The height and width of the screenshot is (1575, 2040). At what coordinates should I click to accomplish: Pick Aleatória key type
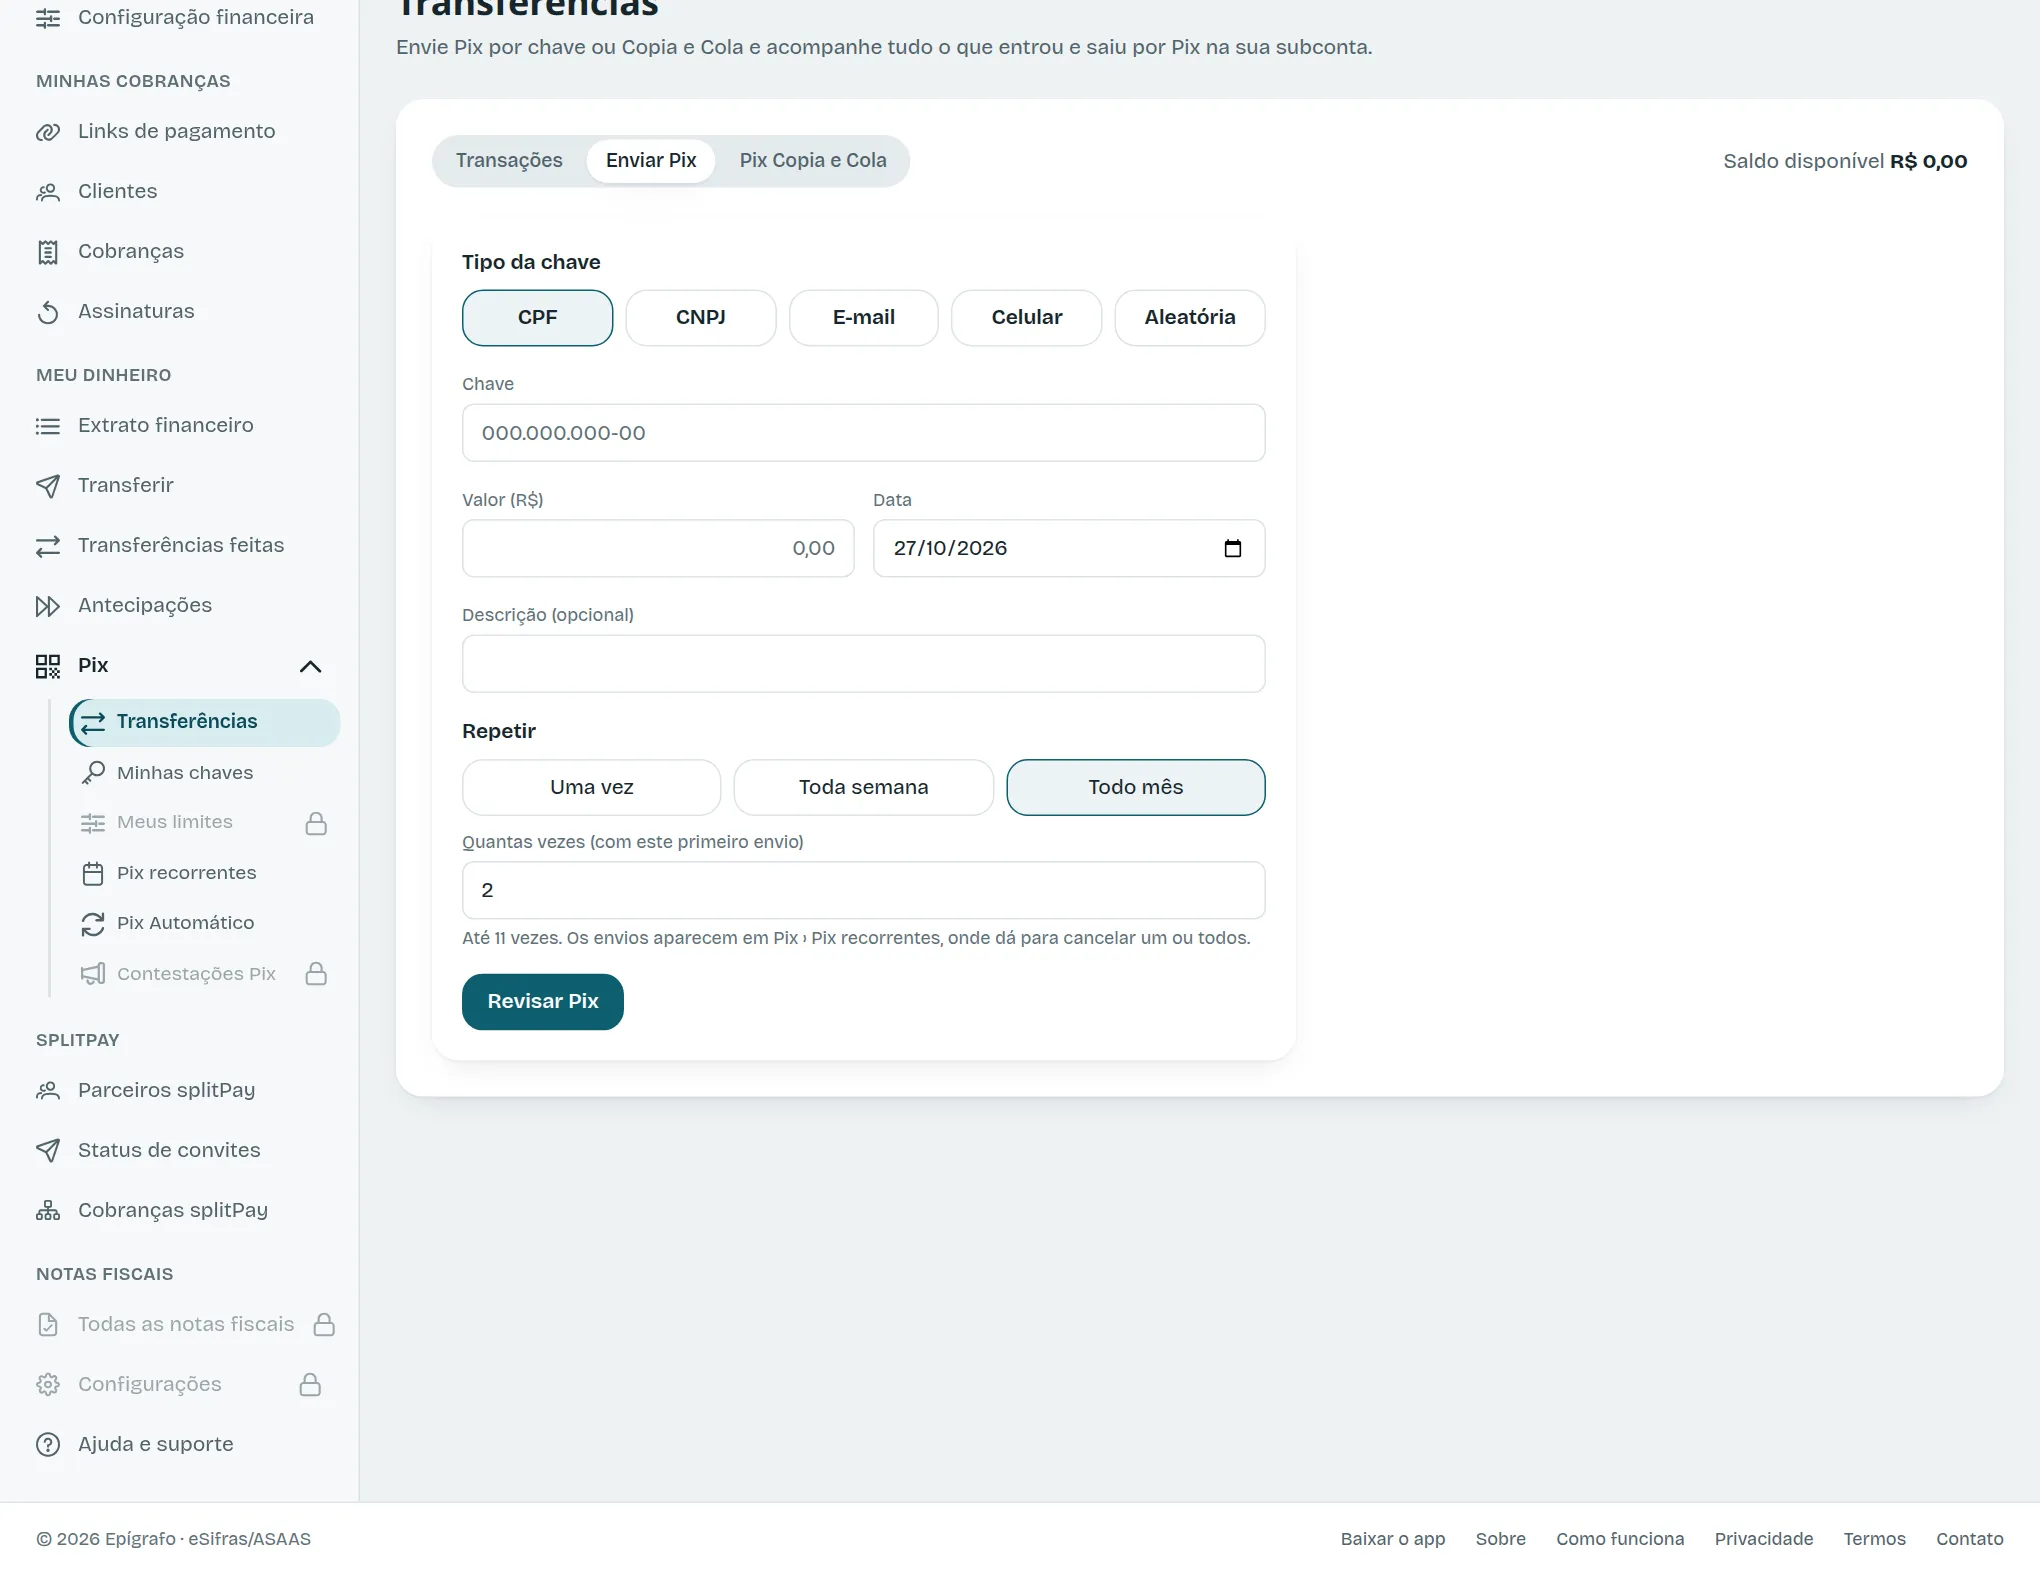point(1190,318)
